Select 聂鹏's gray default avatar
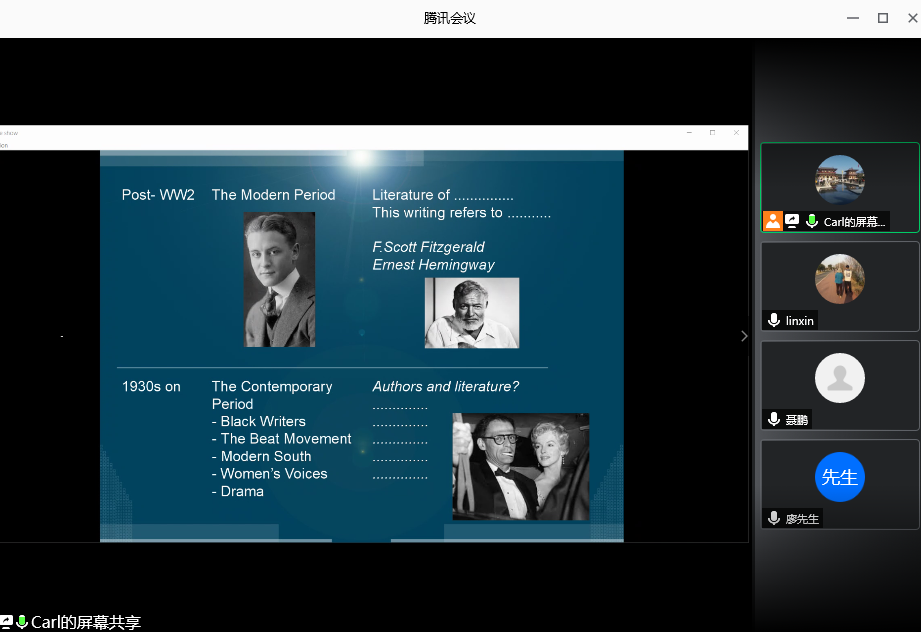The image size is (921, 632). pos(839,378)
